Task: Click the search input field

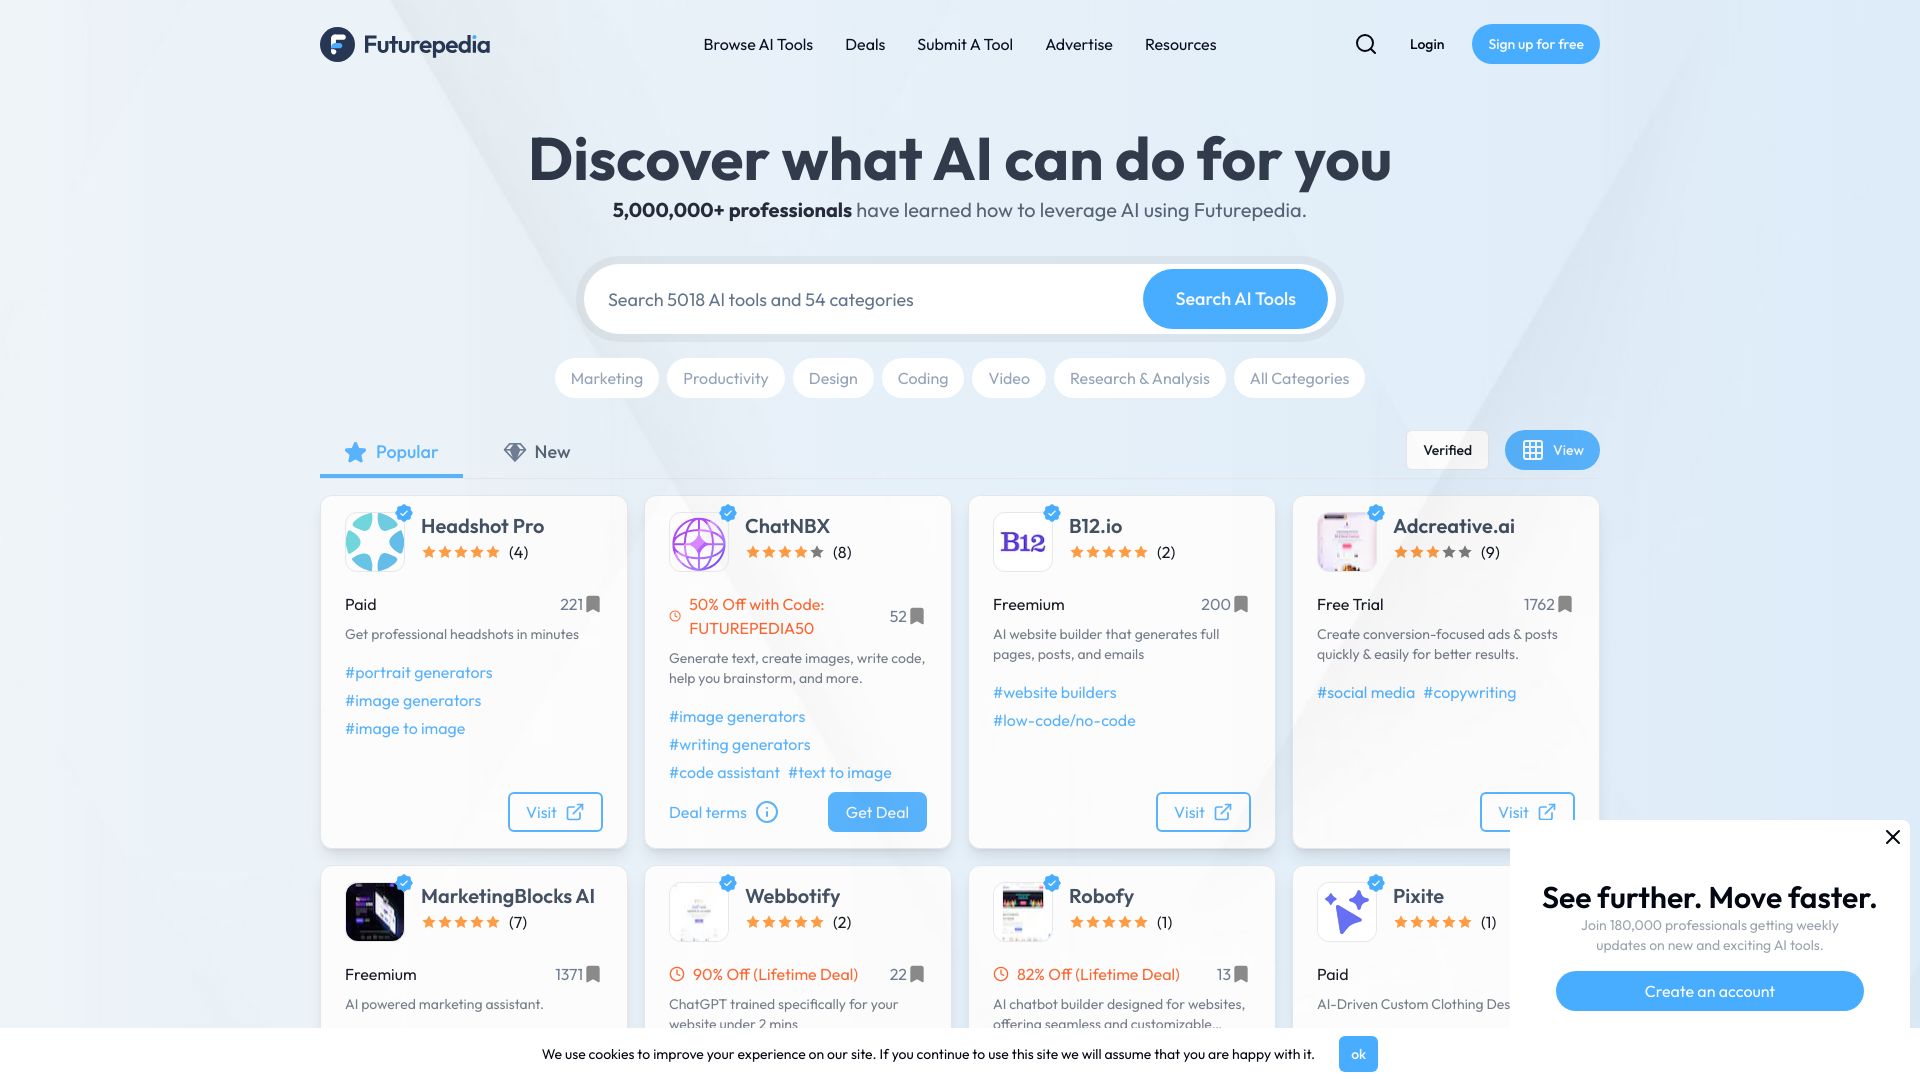Action: point(868,298)
